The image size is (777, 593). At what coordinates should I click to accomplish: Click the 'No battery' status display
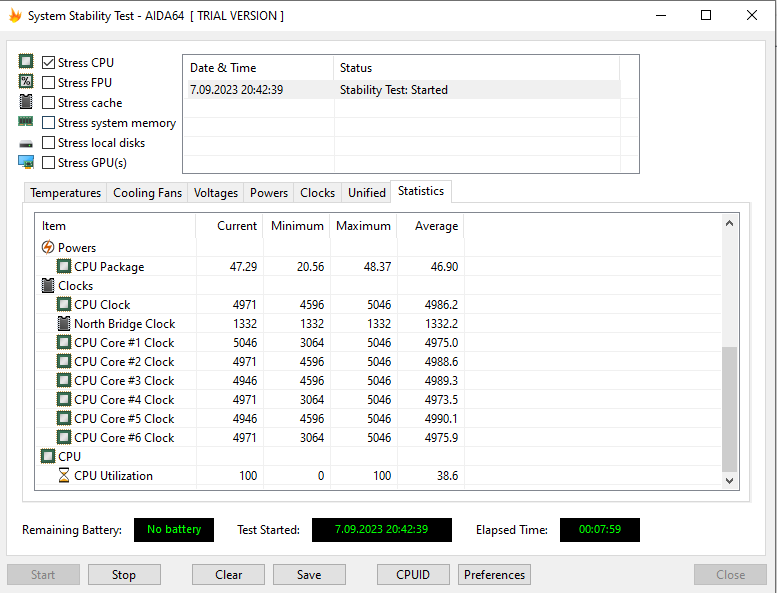pos(174,530)
